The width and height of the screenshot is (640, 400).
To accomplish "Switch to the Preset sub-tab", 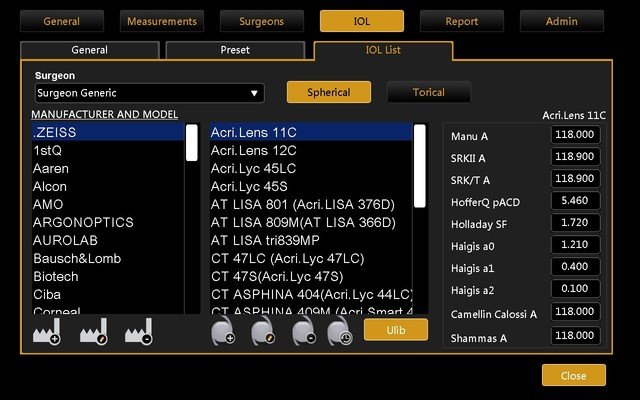I will (x=235, y=50).
